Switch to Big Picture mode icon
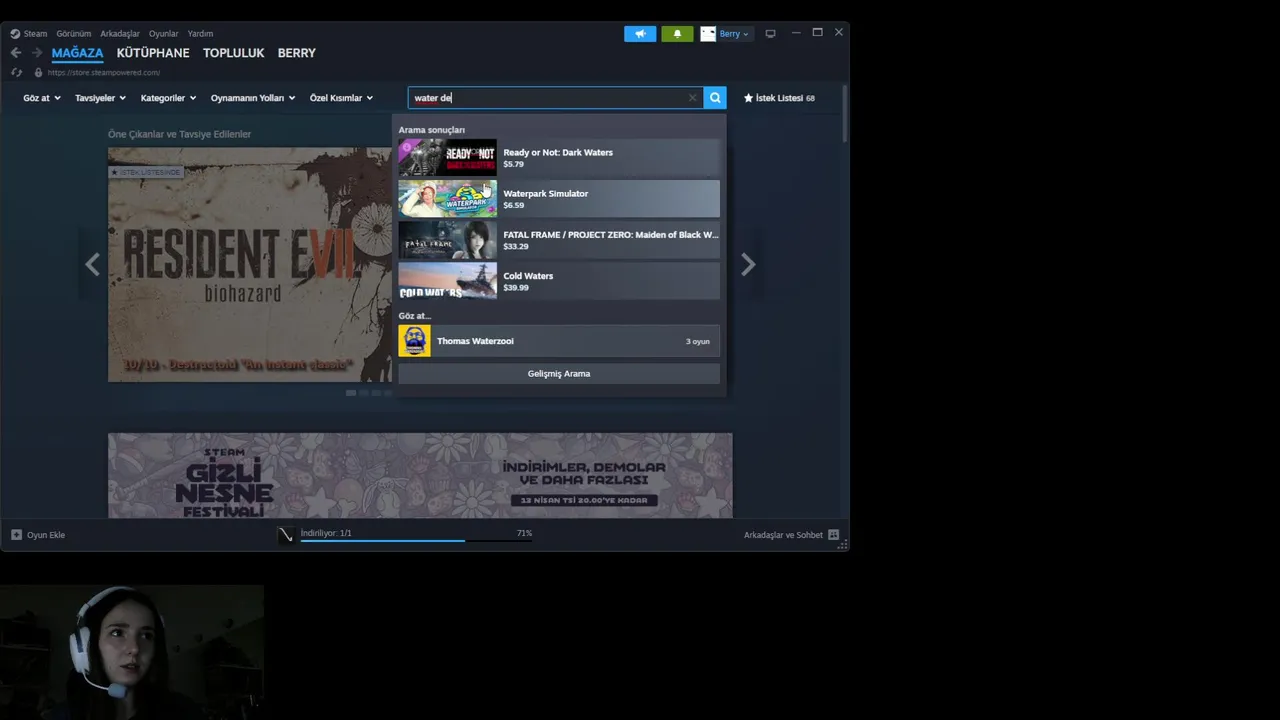 (x=770, y=33)
